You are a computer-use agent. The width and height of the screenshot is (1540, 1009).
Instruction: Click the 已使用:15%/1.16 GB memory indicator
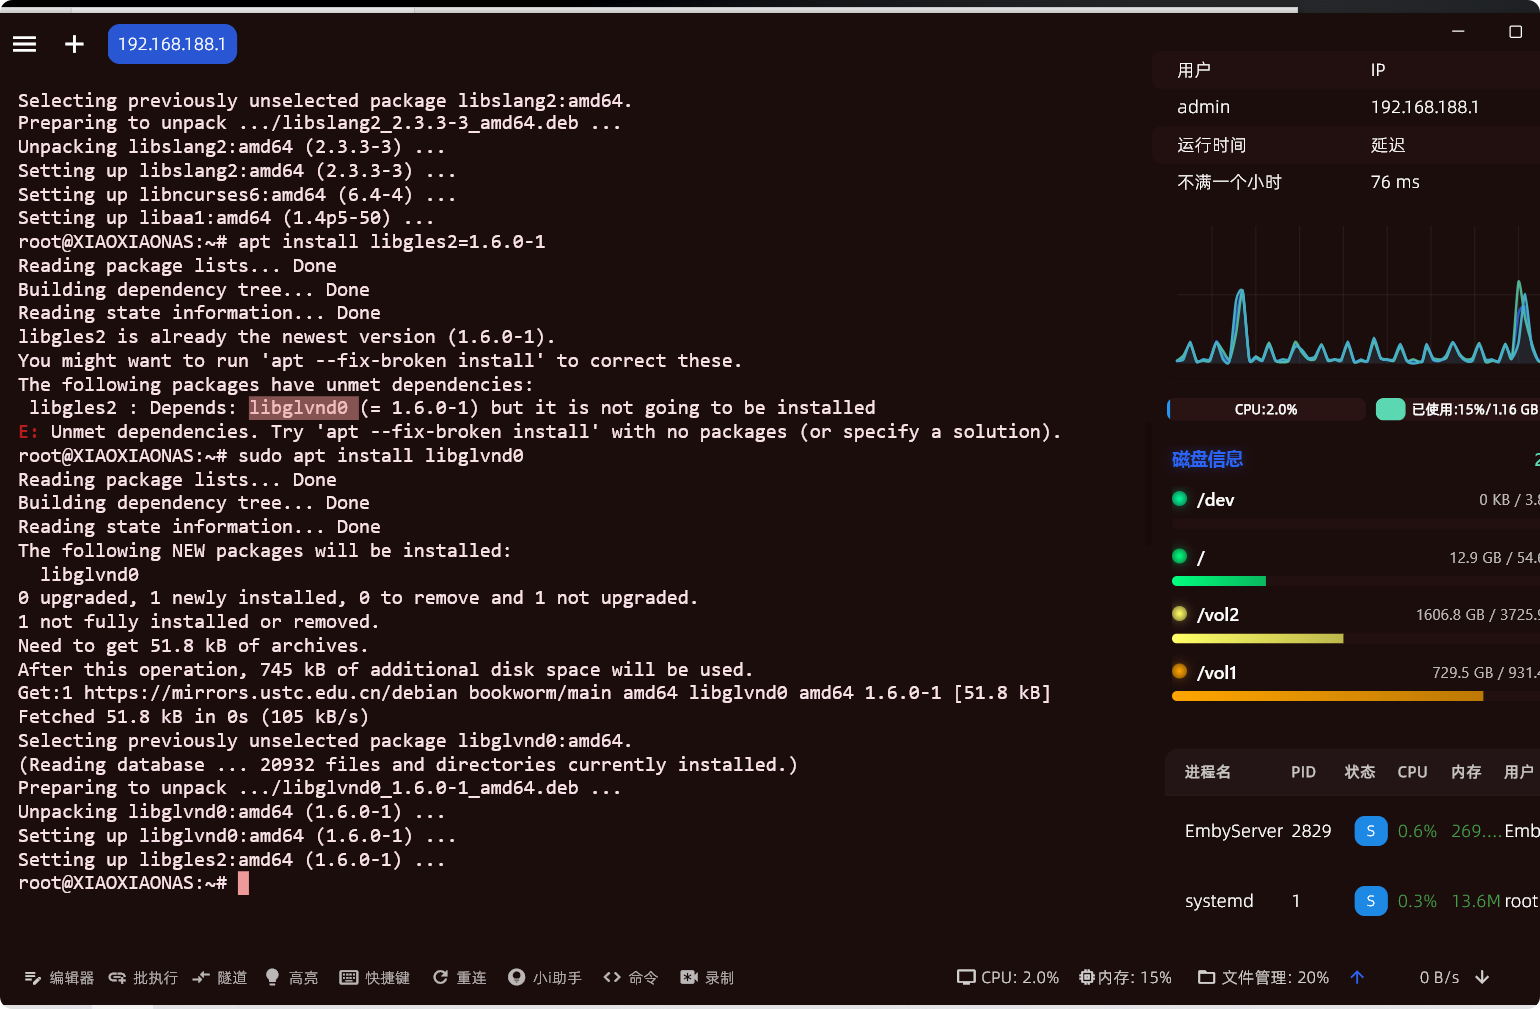click(1458, 409)
